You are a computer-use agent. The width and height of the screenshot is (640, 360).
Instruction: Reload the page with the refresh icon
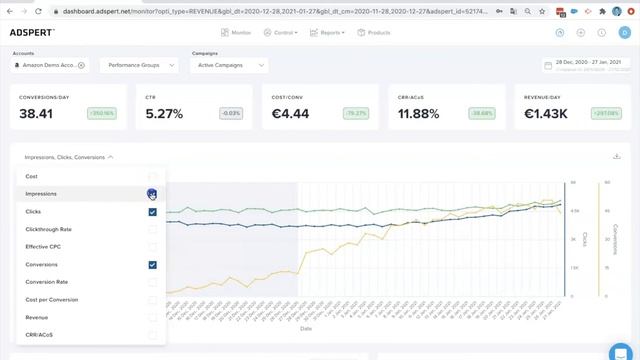point(38,11)
